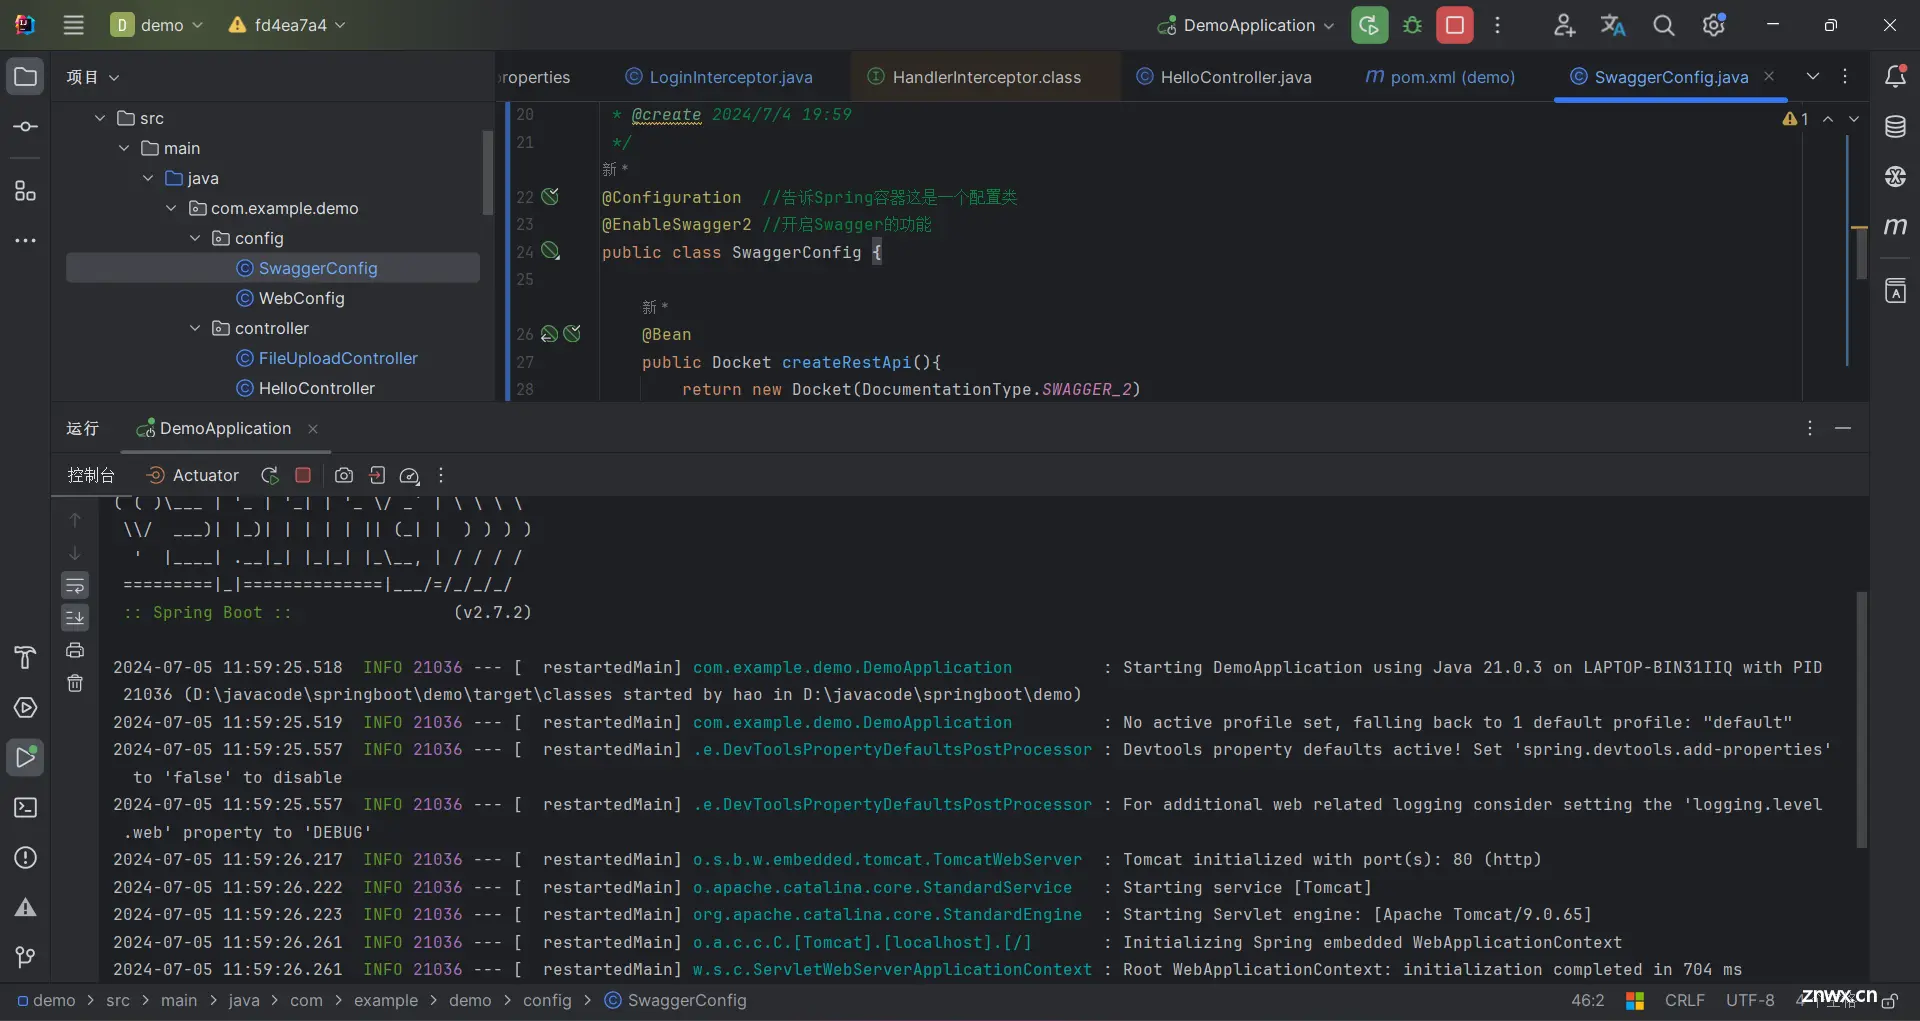
Task: Click the Spring bean gutter icon on line 22
Action: (550, 197)
